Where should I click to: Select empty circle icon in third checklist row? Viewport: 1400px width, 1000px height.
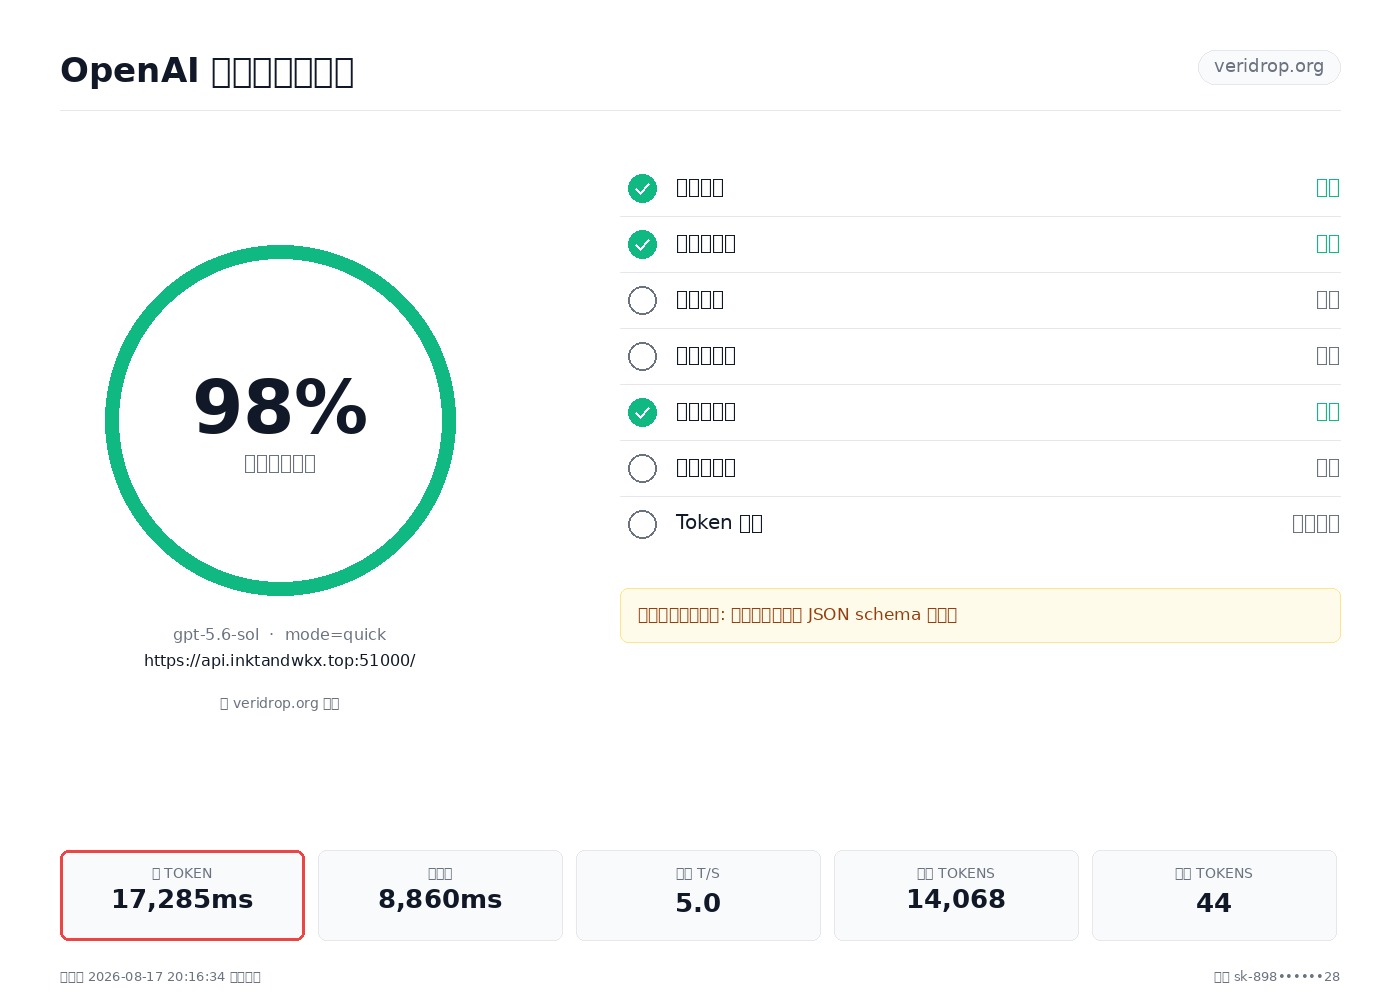pyautogui.click(x=642, y=300)
